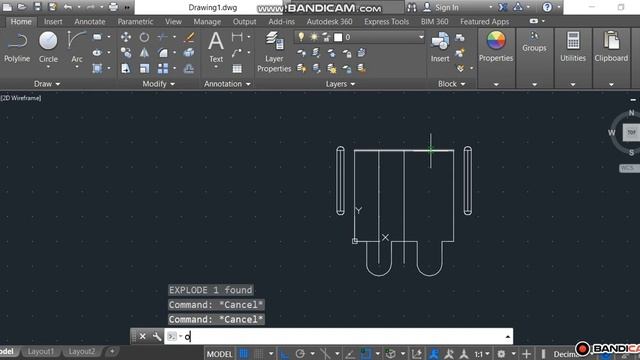Image resolution: width=640 pixels, height=360 pixels.
Task: Close the command line with X
Action: [x=142, y=336]
